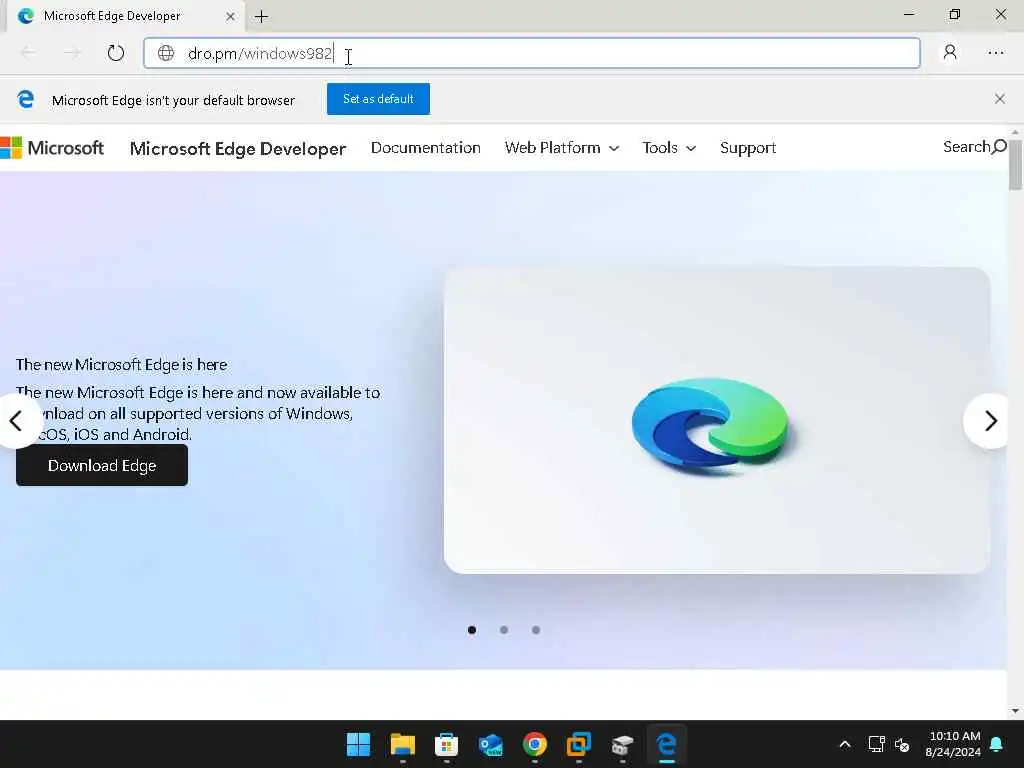Click the Edge legacy taskbar icon
The height and width of the screenshot is (768, 1024).
pyautogui.click(x=667, y=744)
